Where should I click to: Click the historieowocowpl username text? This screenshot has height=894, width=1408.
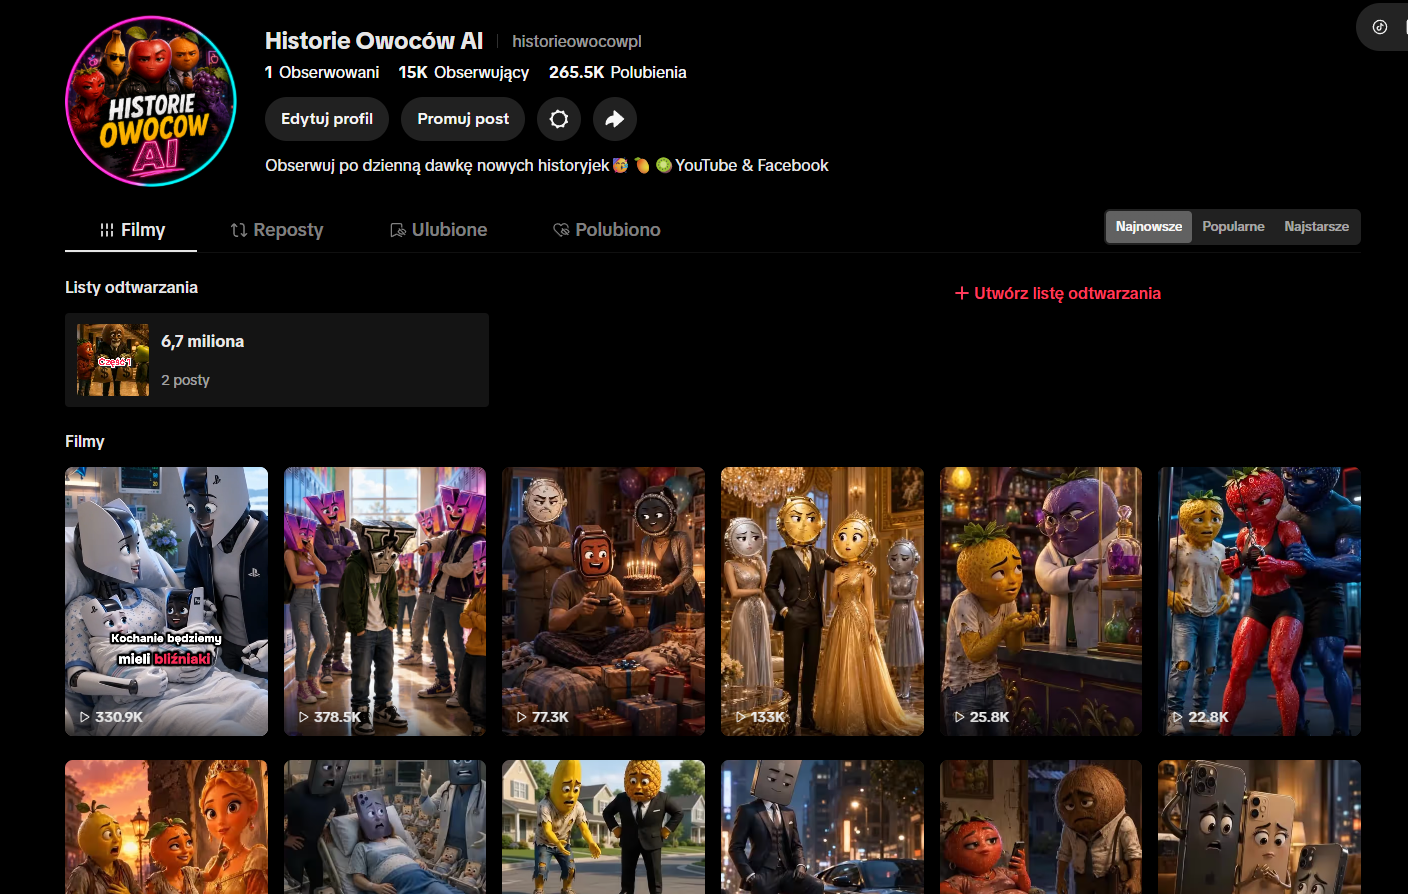pyautogui.click(x=577, y=41)
